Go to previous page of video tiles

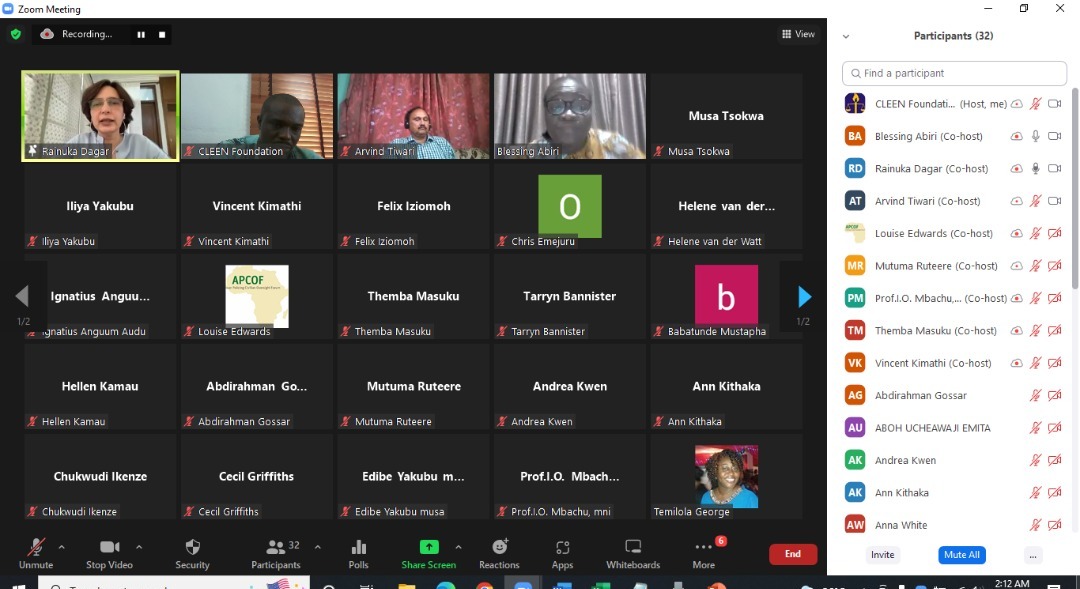[22, 296]
